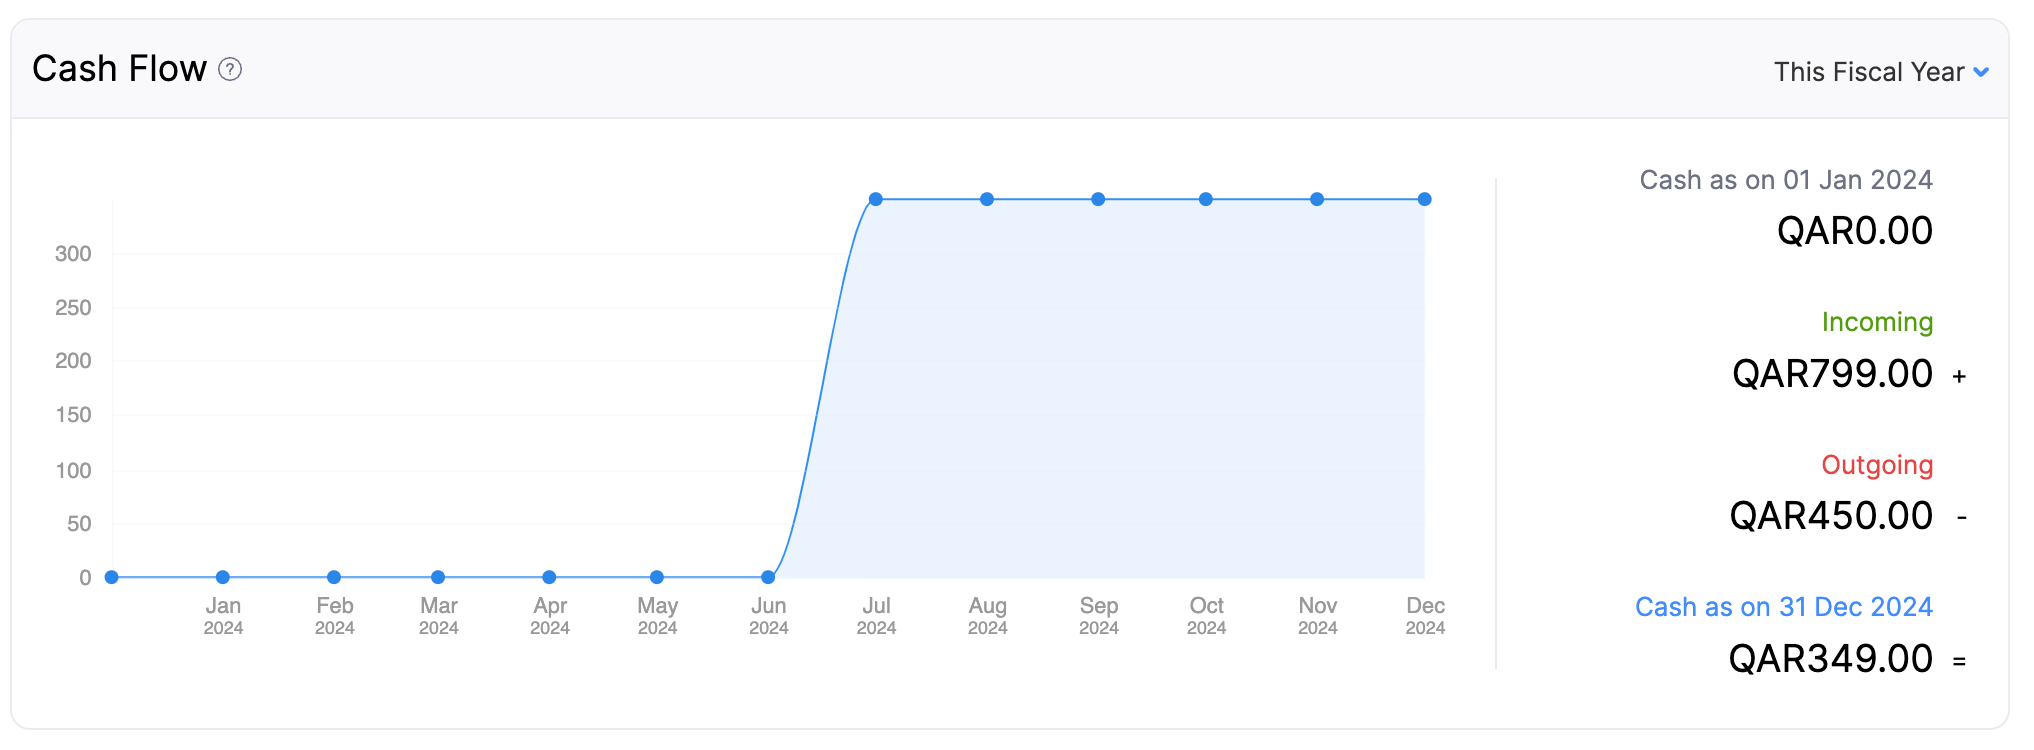Click the Cash Flow help question-mark icon

click(231, 70)
